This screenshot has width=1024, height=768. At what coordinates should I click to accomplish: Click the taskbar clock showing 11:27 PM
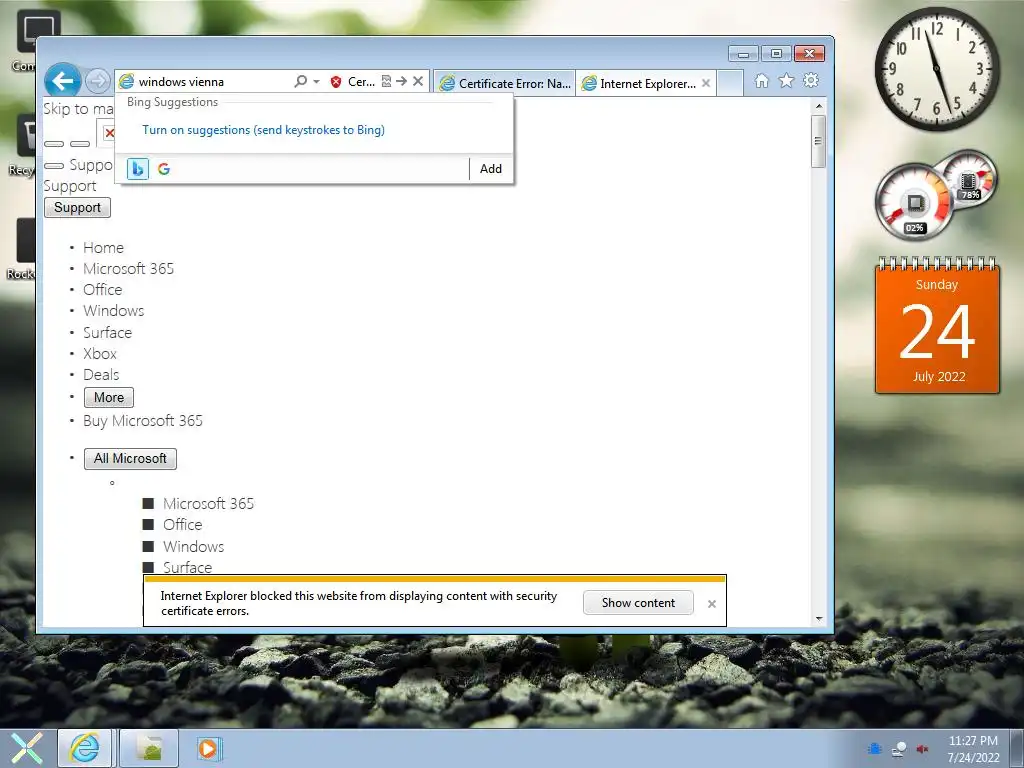[x=973, y=748]
